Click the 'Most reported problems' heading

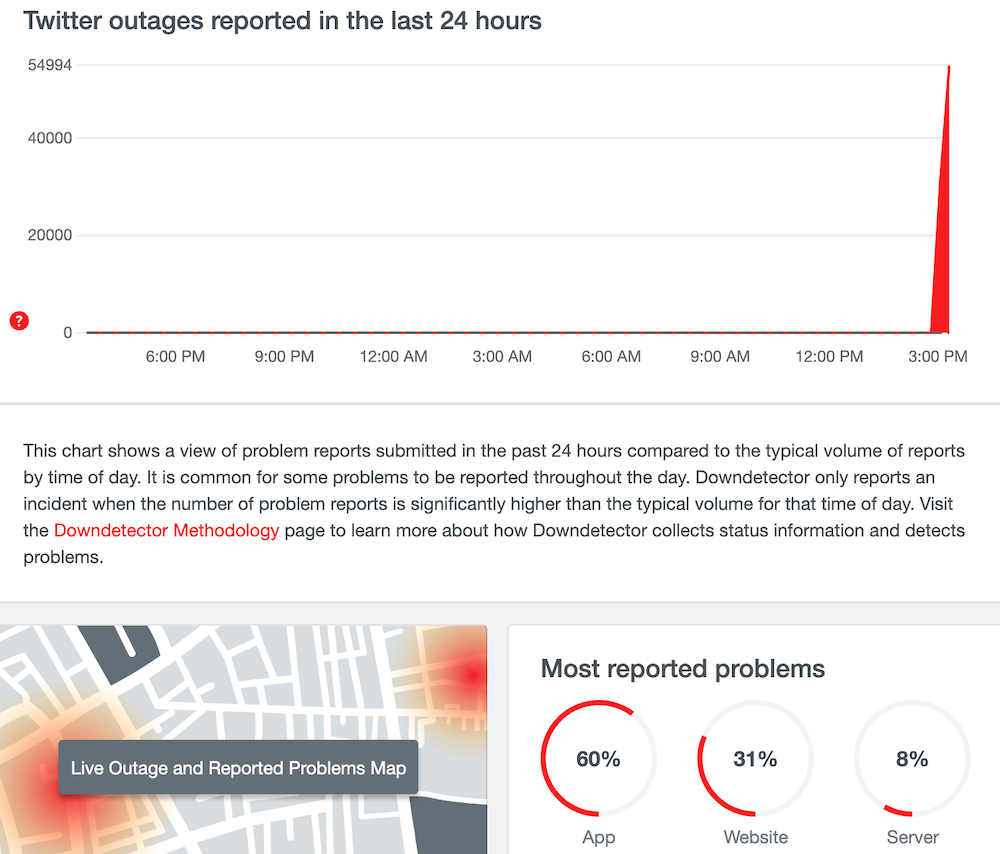(682, 669)
